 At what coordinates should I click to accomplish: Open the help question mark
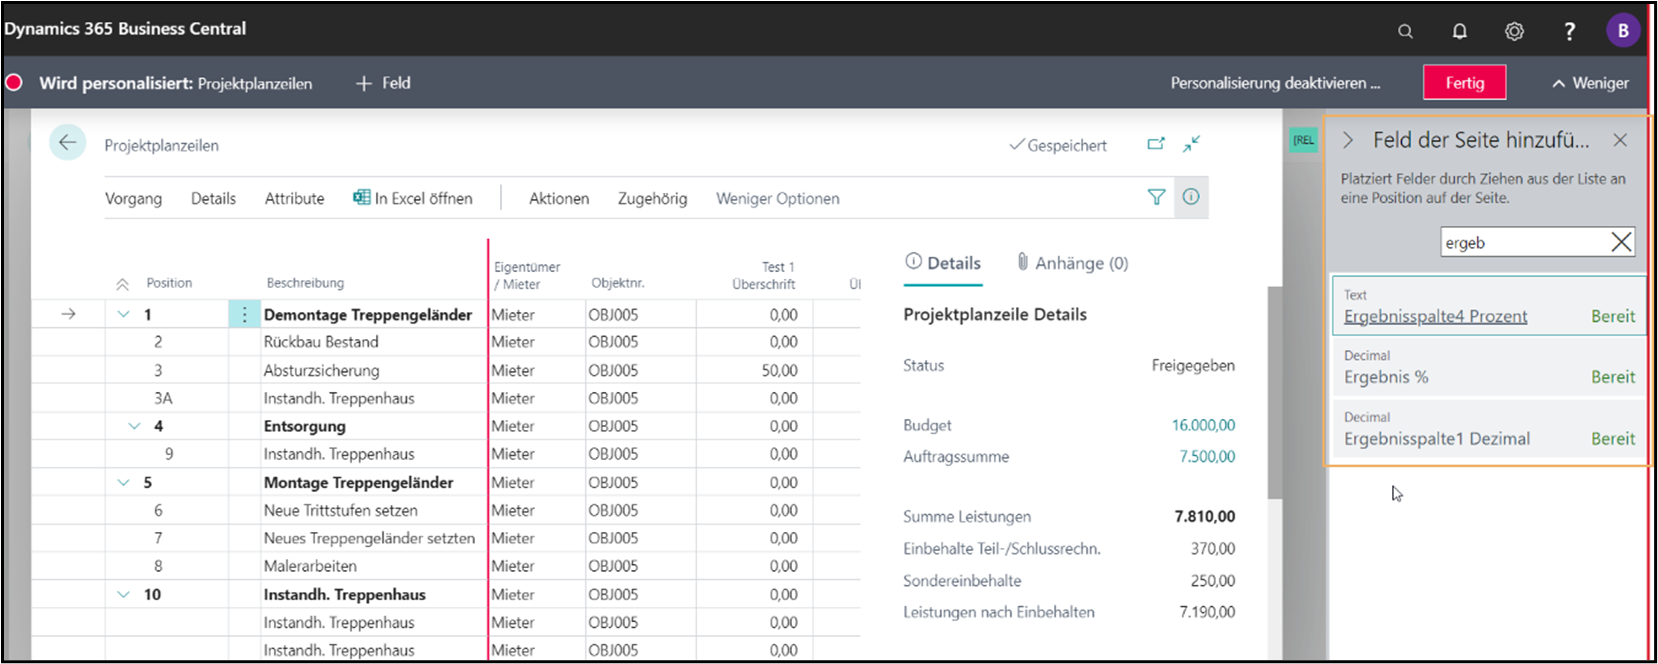[1569, 31]
